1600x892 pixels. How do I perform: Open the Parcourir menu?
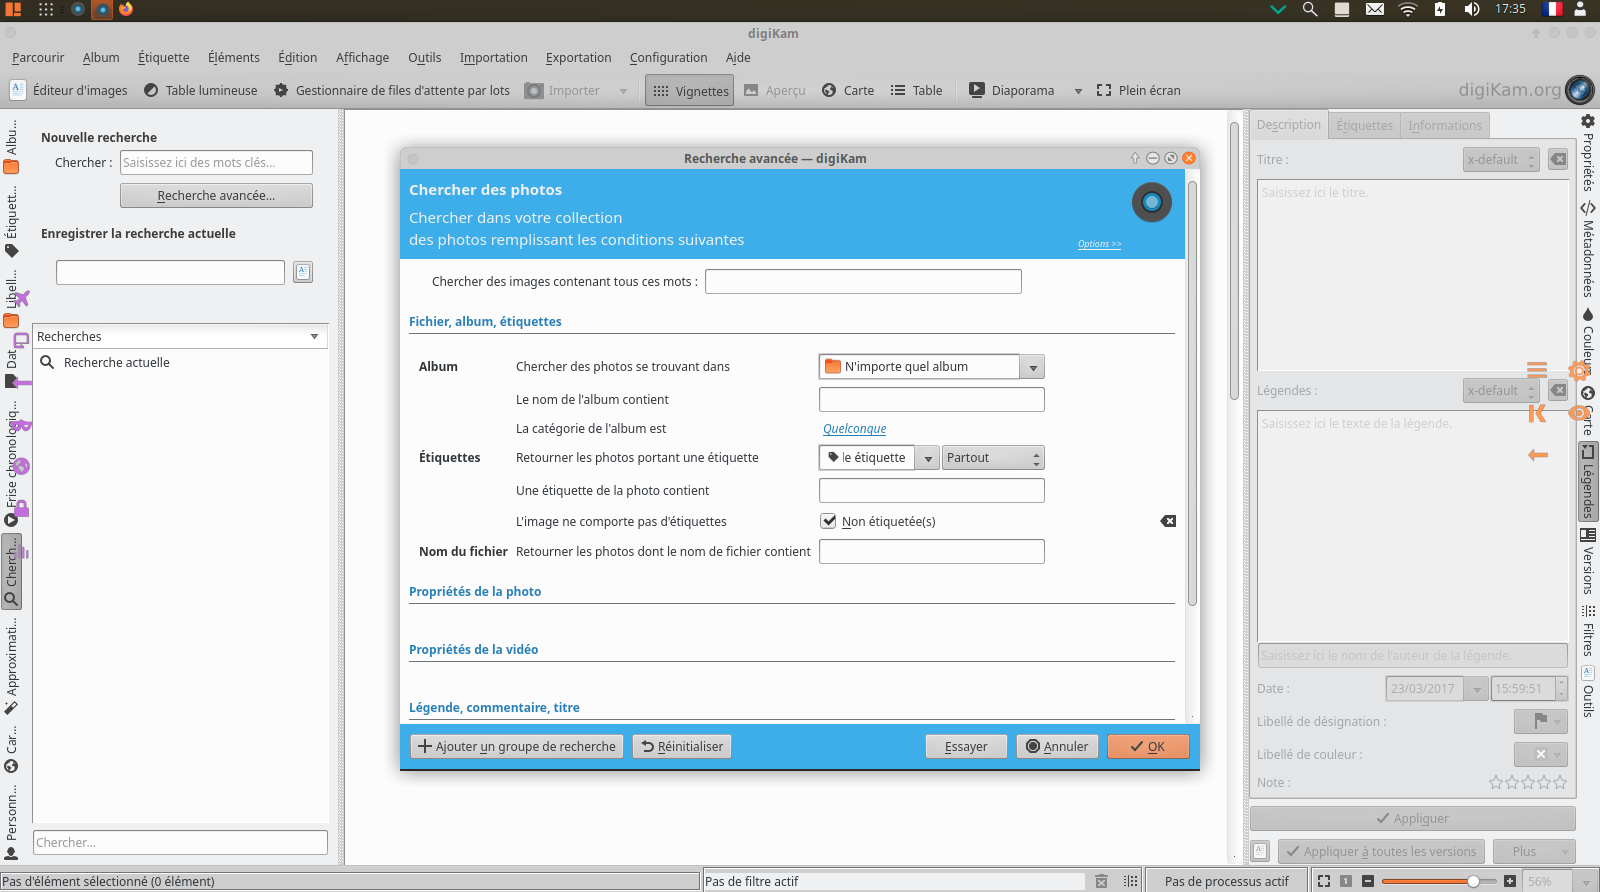tap(38, 58)
